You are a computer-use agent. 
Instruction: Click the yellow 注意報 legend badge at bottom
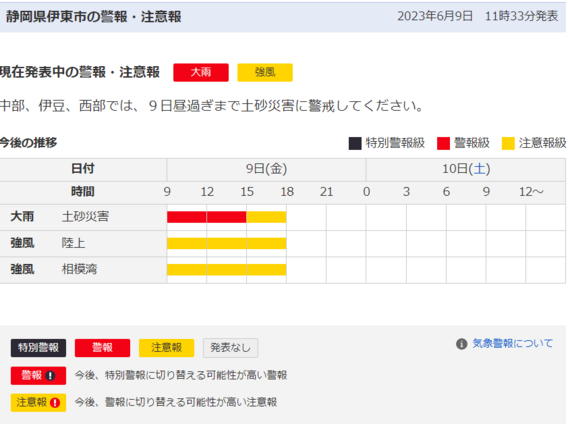[167, 348]
